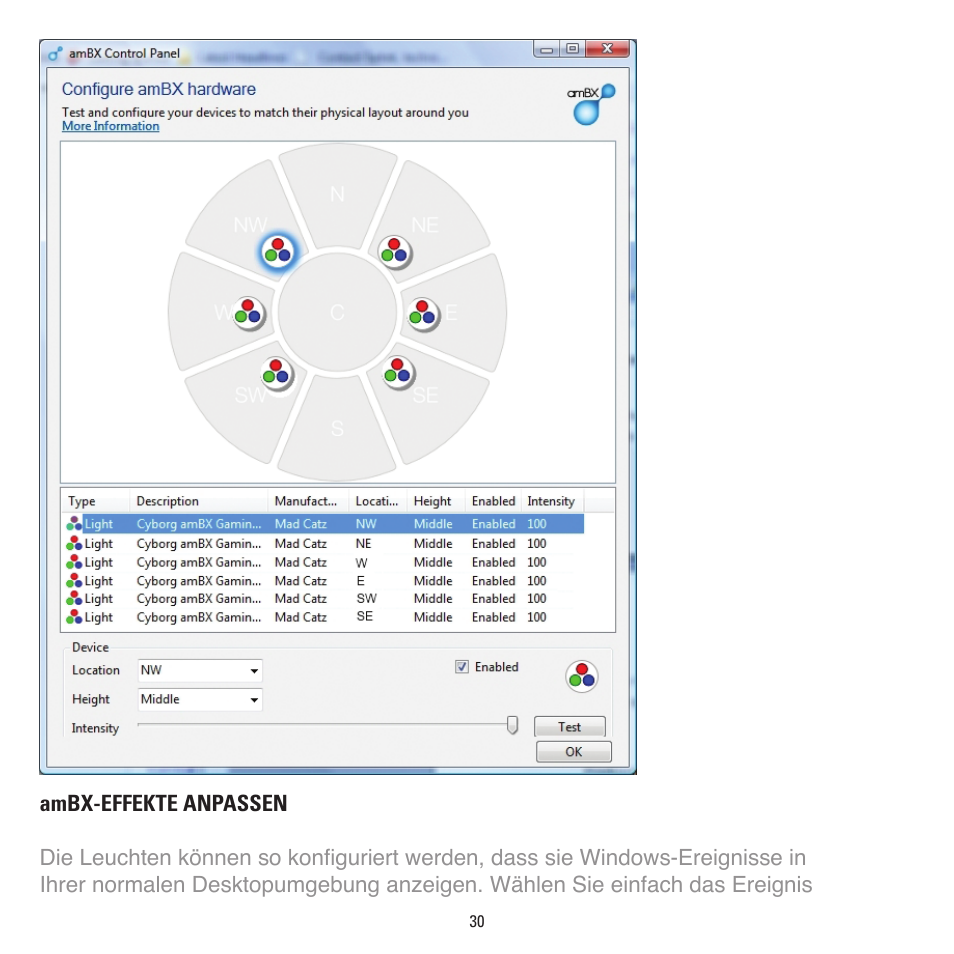Viewport: 954px width, 954px height.
Task: Confirm with the OK button
Action: [x=574, y=751]
